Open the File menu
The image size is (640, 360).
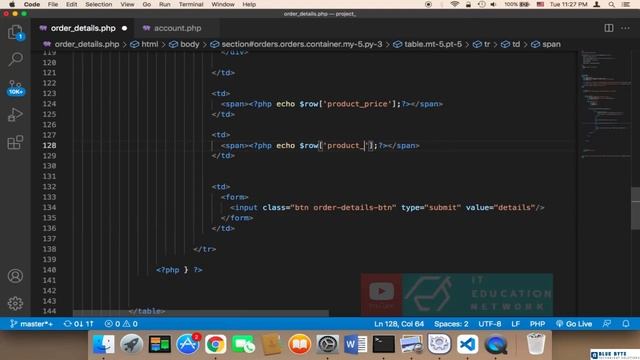point(53,4)
